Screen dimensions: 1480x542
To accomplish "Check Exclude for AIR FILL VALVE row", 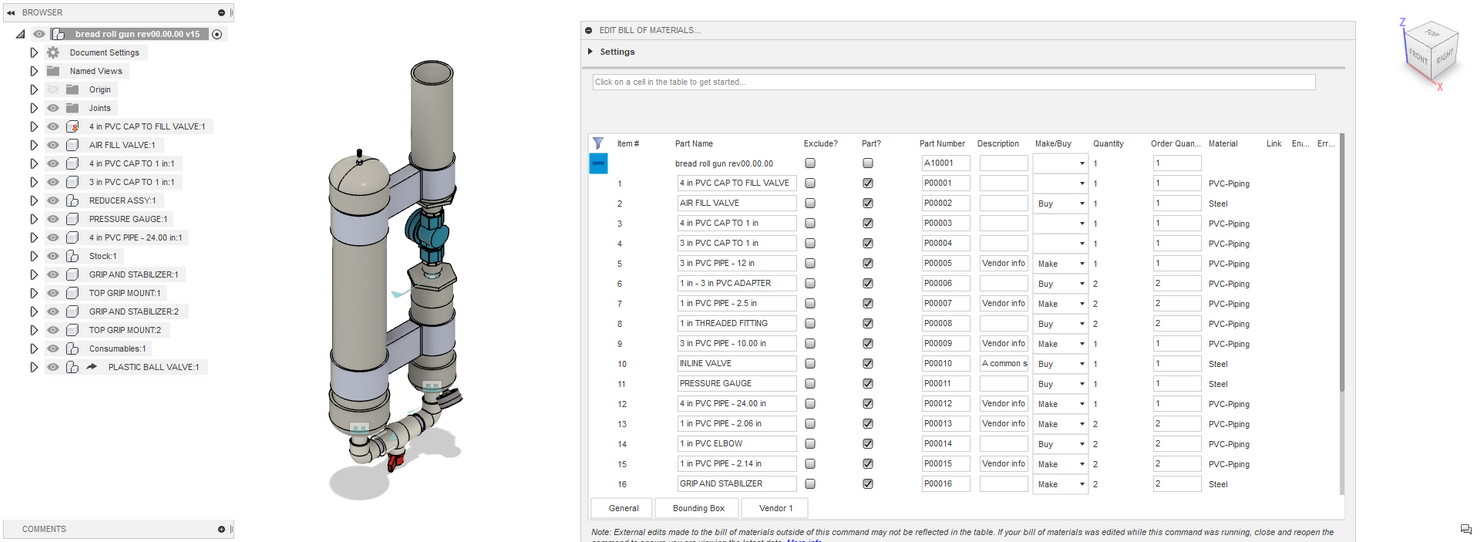I will (810, 203).
